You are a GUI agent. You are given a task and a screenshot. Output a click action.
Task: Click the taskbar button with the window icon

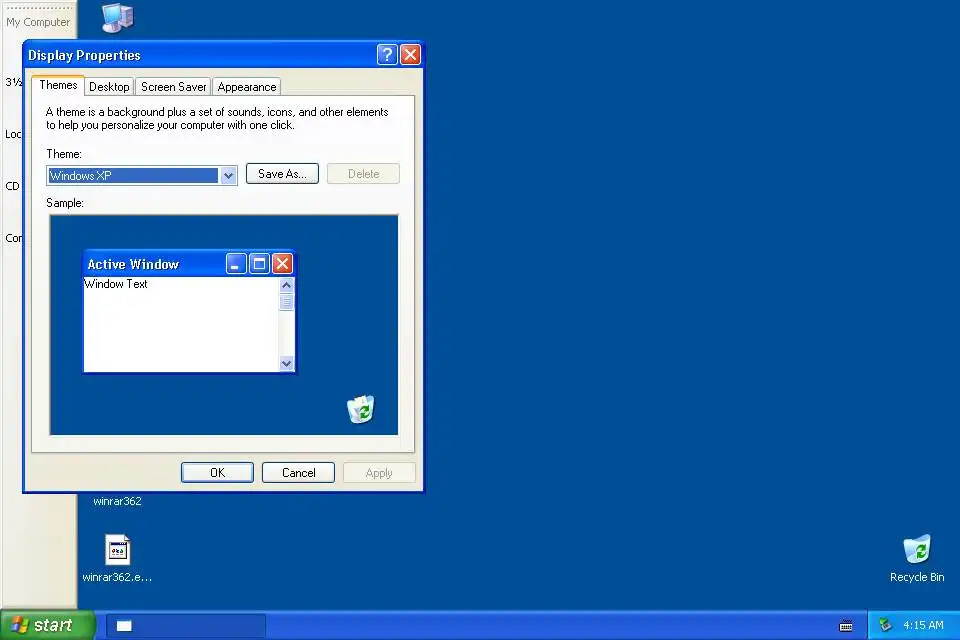pyautogui.click(x=186, y=625)
